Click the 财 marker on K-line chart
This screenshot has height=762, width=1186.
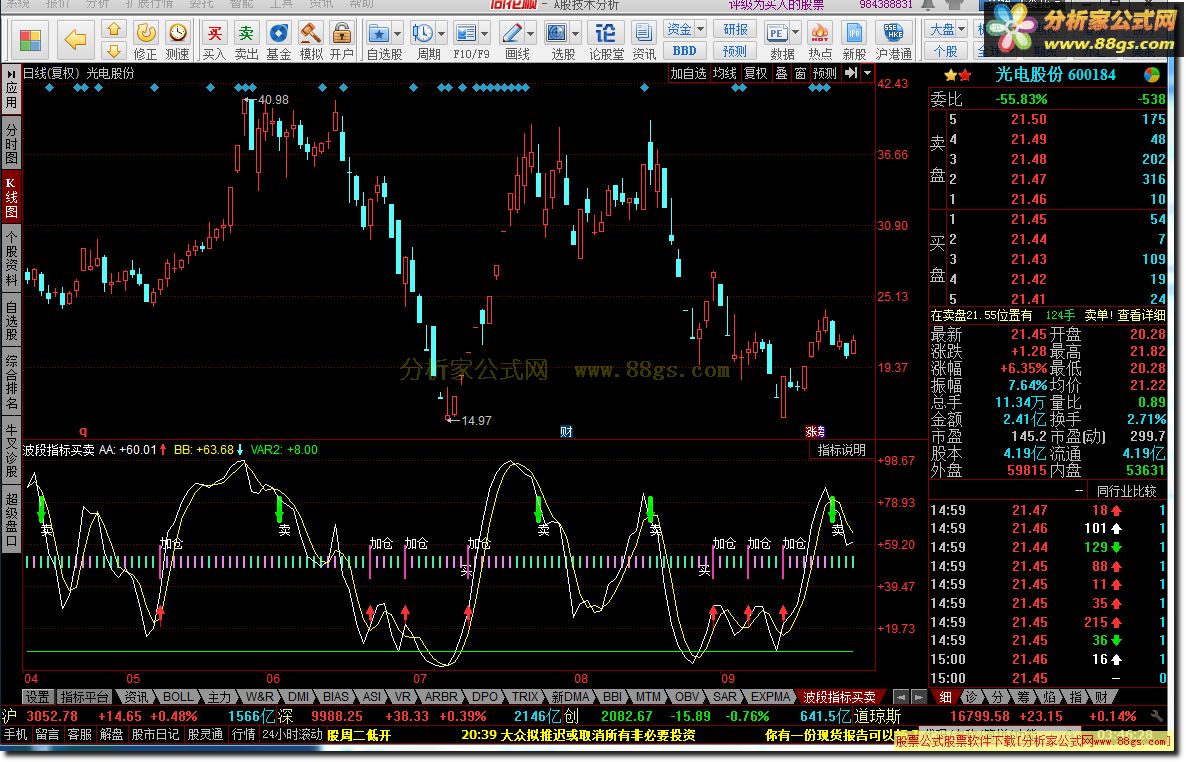pyautogui.click(x=566, y=431)
